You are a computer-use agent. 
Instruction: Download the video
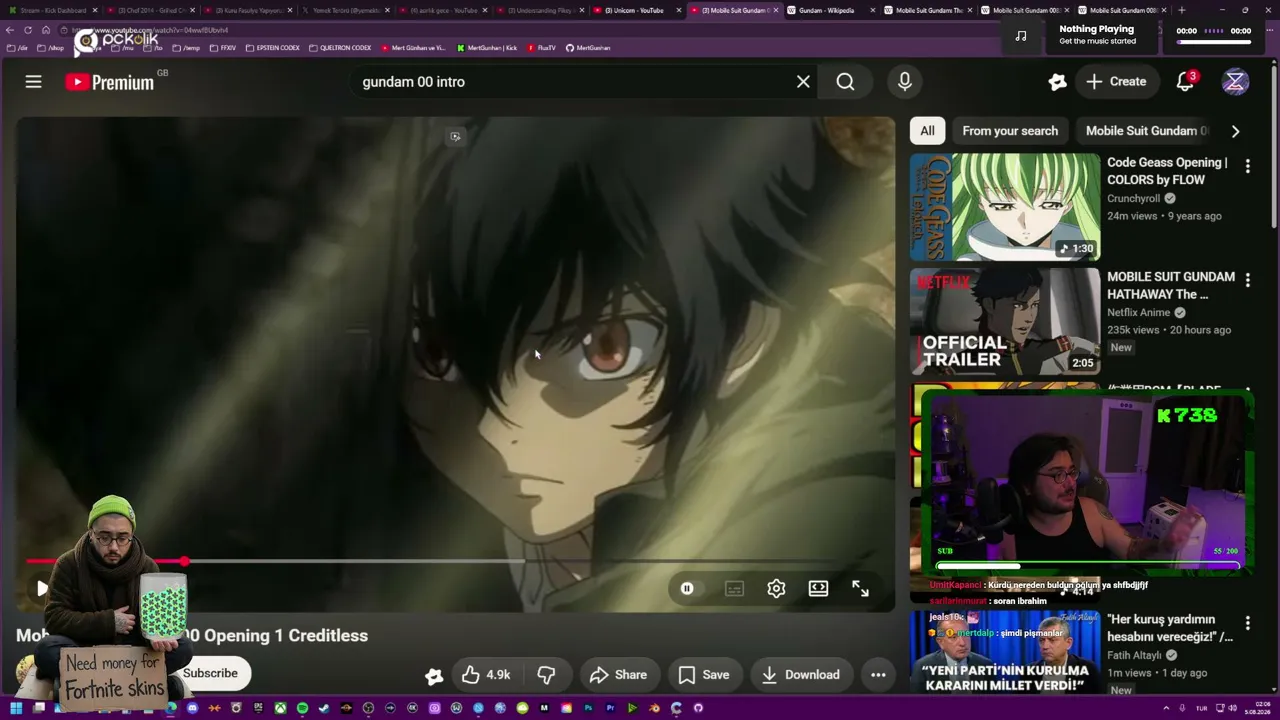click(x=801, y=675)
